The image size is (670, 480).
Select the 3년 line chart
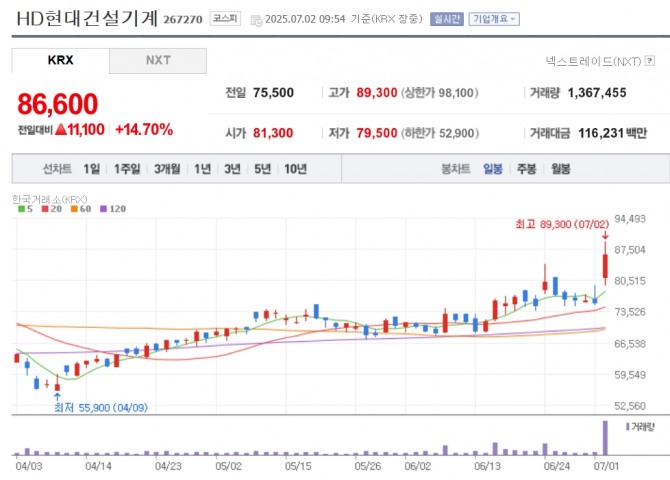232,169
